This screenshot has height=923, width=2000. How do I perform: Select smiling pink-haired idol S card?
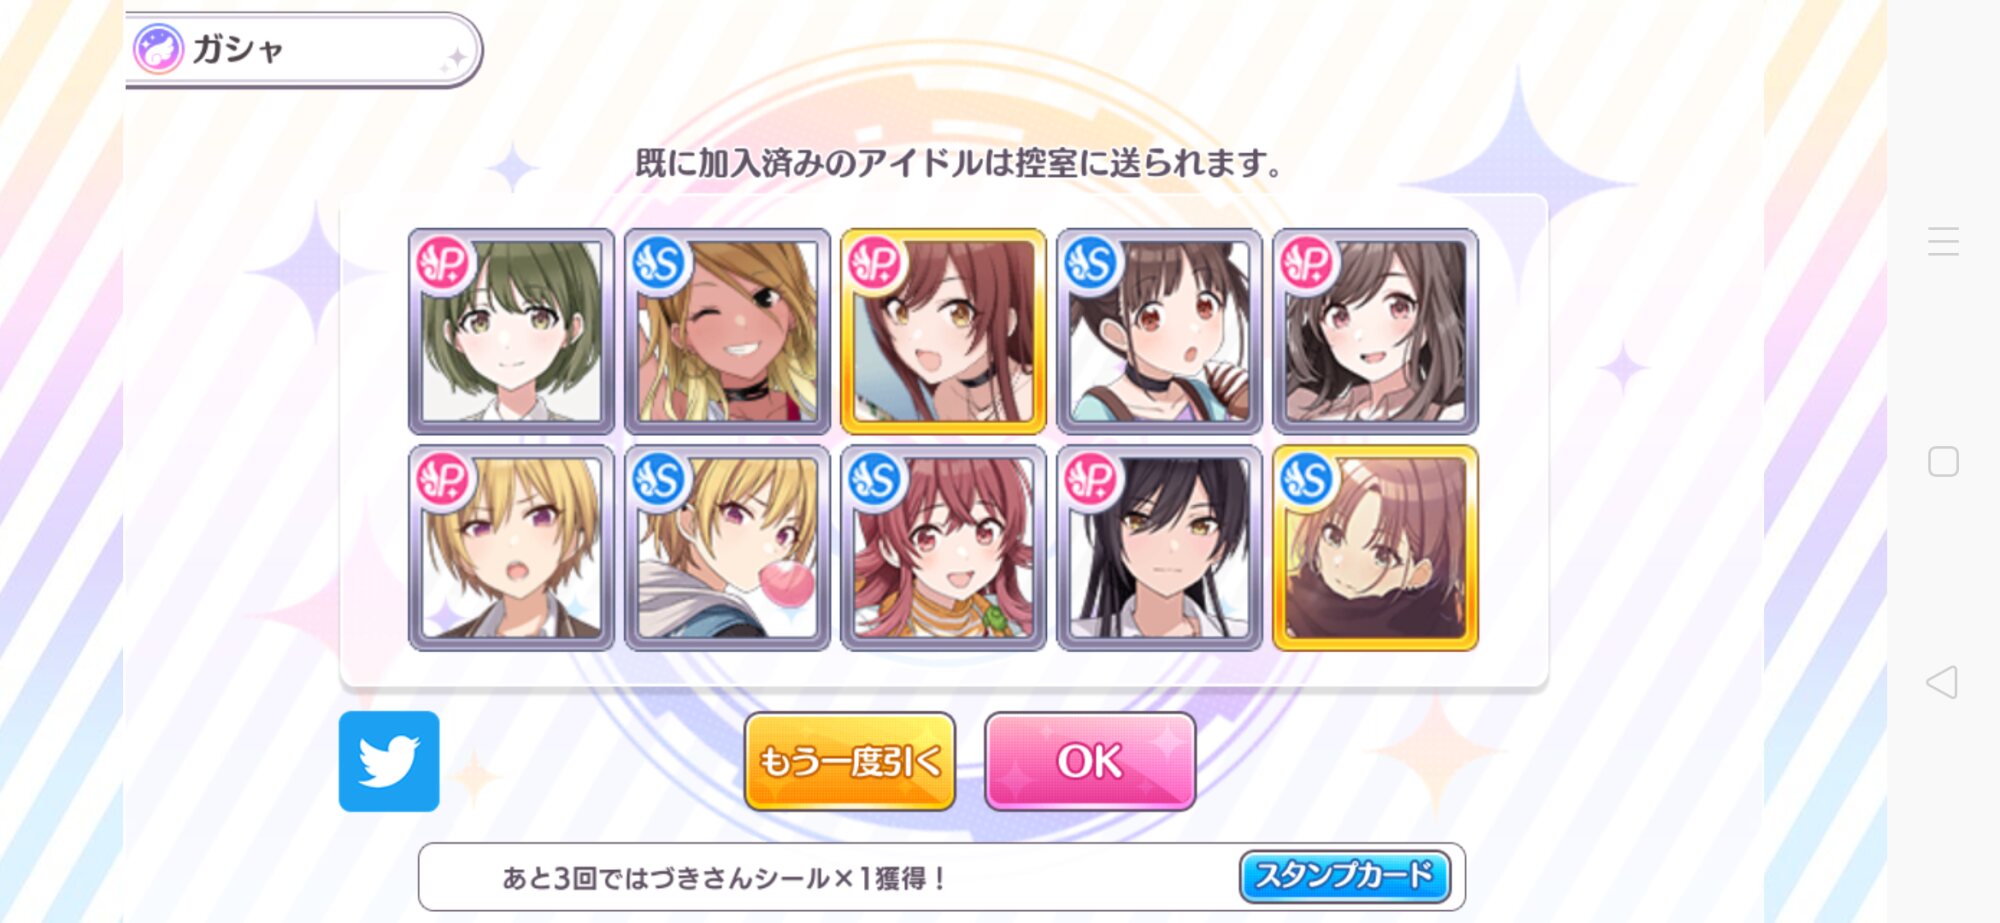pyautogui.click(x=943, y=548)
